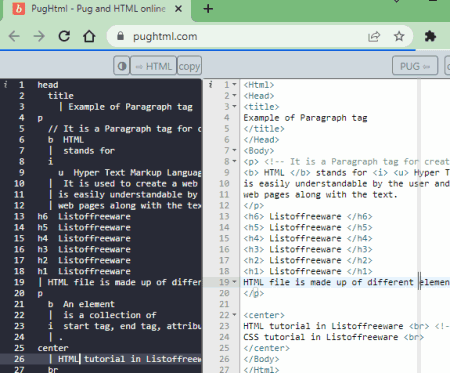Viewport: 450px width, 373px height.
Task: Collapse the <Body> fold arrow on line 7
Action: (x=234, y=151)
